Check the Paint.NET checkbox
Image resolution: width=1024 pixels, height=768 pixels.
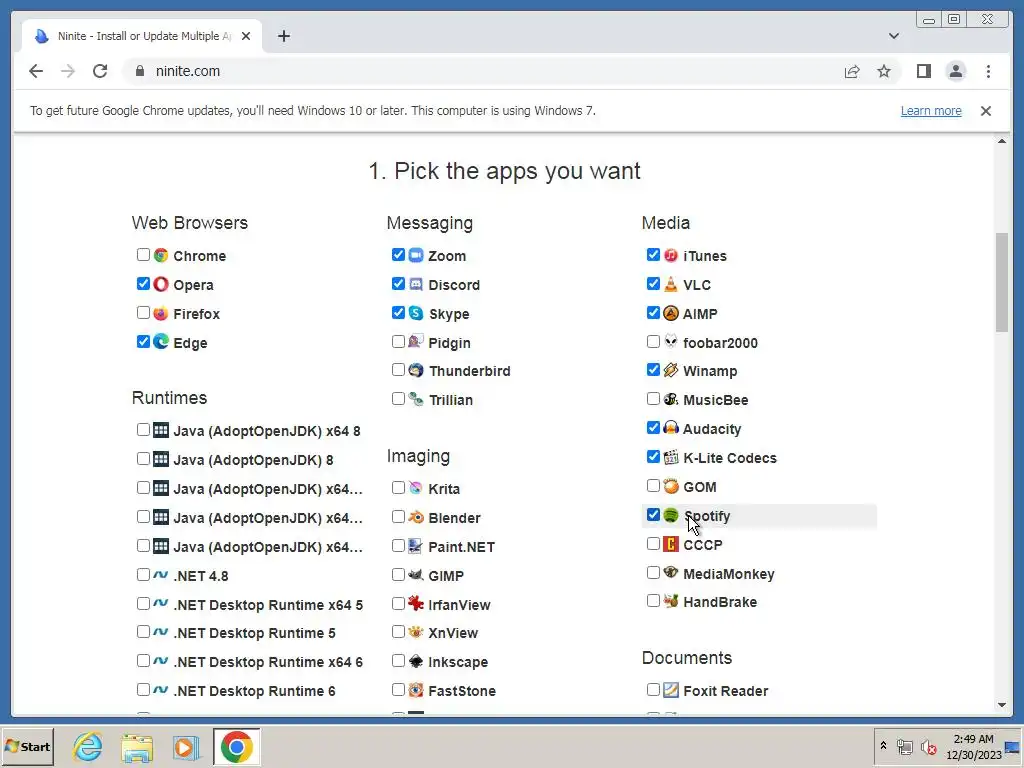click(398, 545)
